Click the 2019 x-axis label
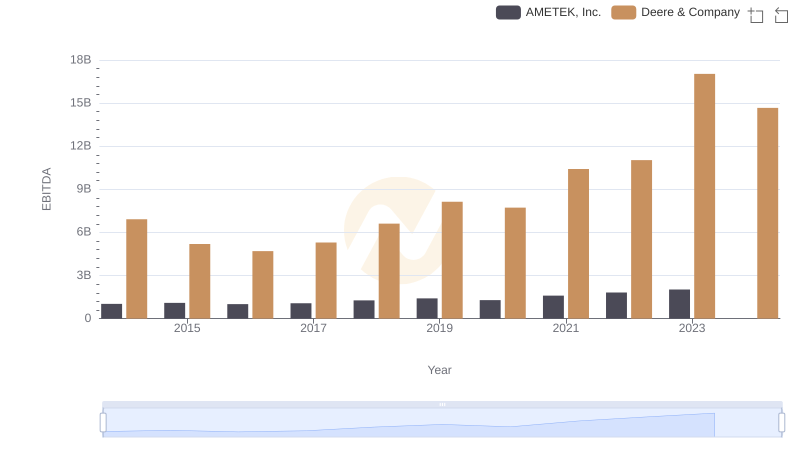800x461 pixels. 439,328
